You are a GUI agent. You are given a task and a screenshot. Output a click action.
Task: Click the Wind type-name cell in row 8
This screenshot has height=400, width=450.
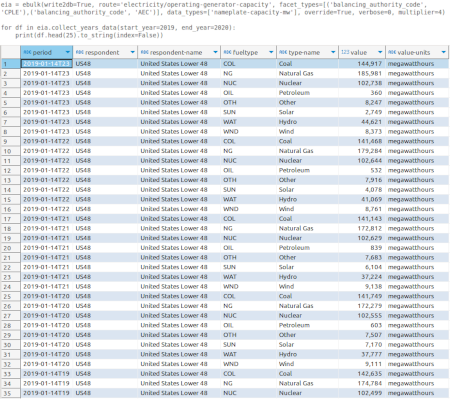(308, 131)
